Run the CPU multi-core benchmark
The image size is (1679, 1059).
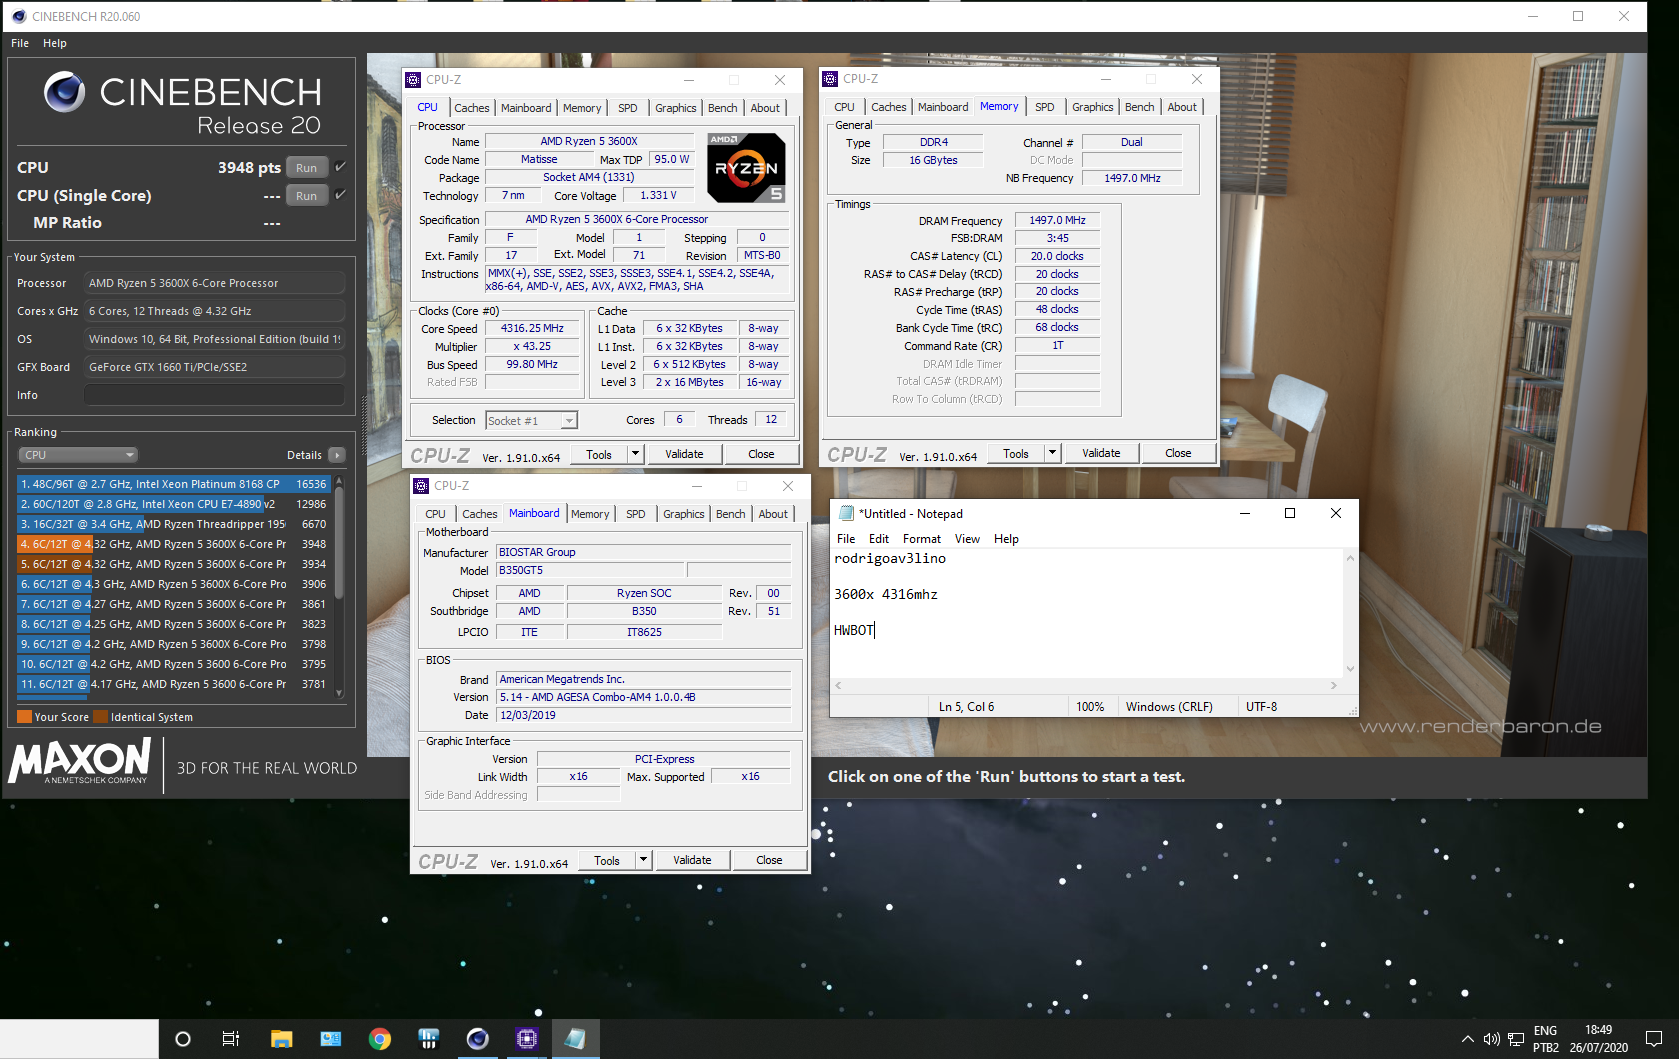click(307, 168)
